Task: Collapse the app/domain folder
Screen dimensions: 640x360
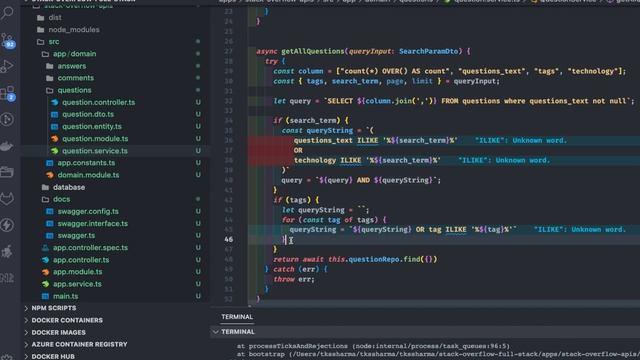Action: 74,54
